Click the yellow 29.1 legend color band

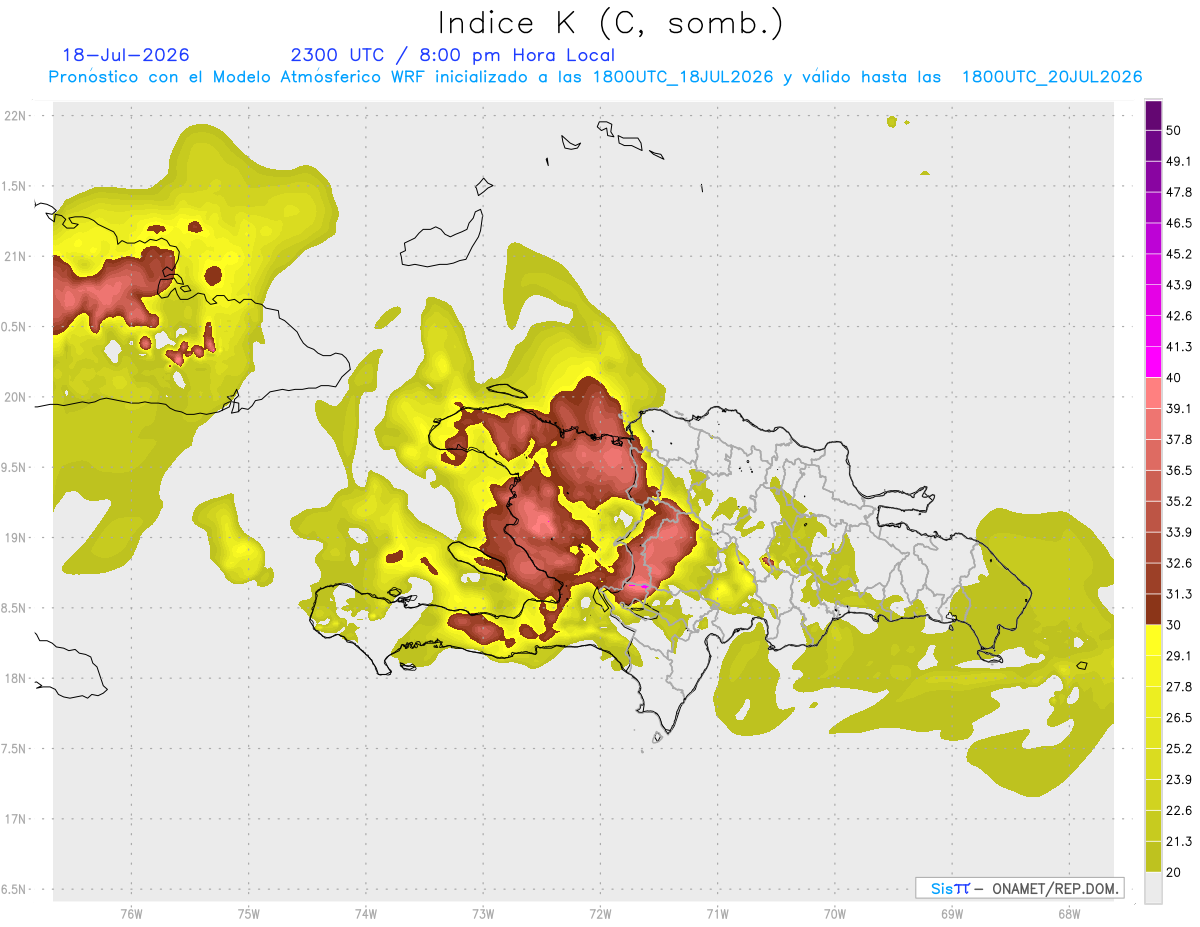pyautogui.click(x=1154, y=640)
